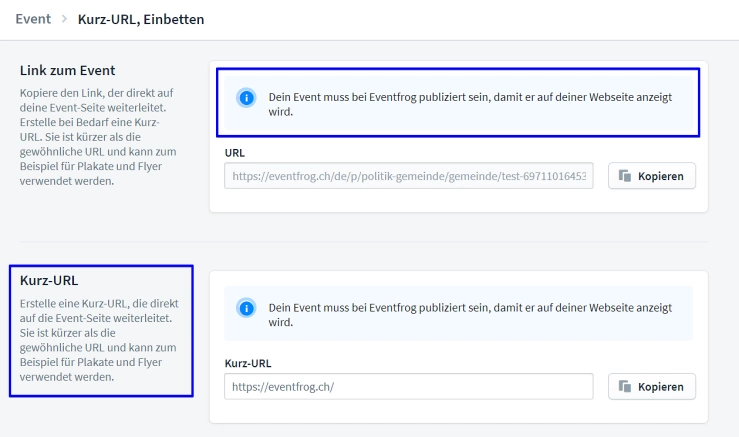Image resolution: width=739 pixels, height=437 pixels.
Task: Click the top publish notice text
Action: [x=470, y=104]
